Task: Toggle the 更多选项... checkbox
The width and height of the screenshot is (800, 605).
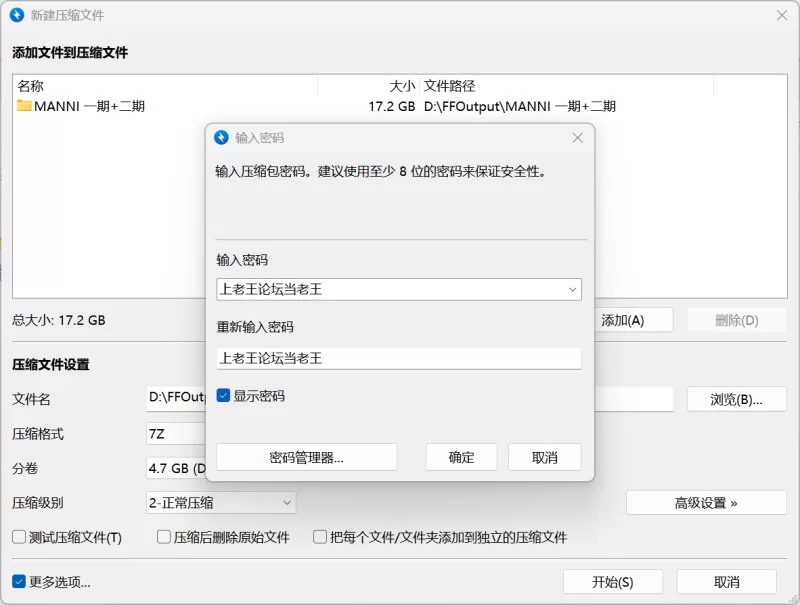Action: click(19, 582)
